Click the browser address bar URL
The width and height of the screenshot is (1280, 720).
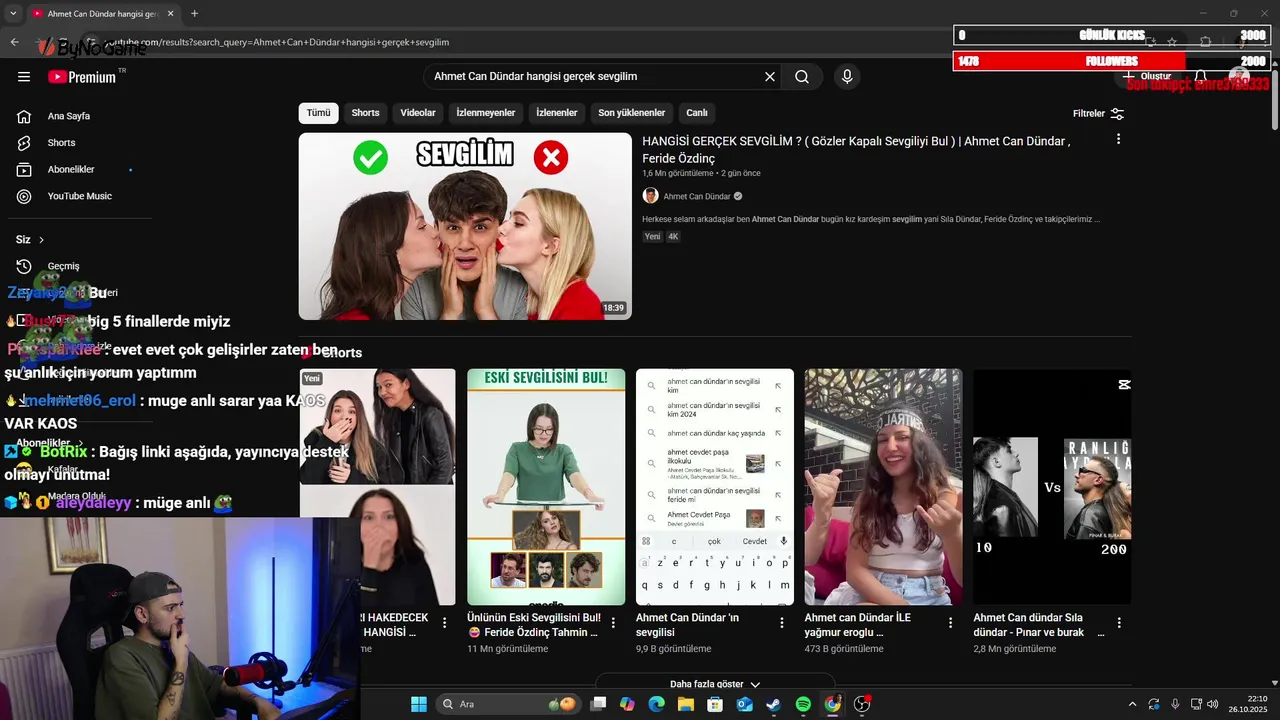point(280,42)
